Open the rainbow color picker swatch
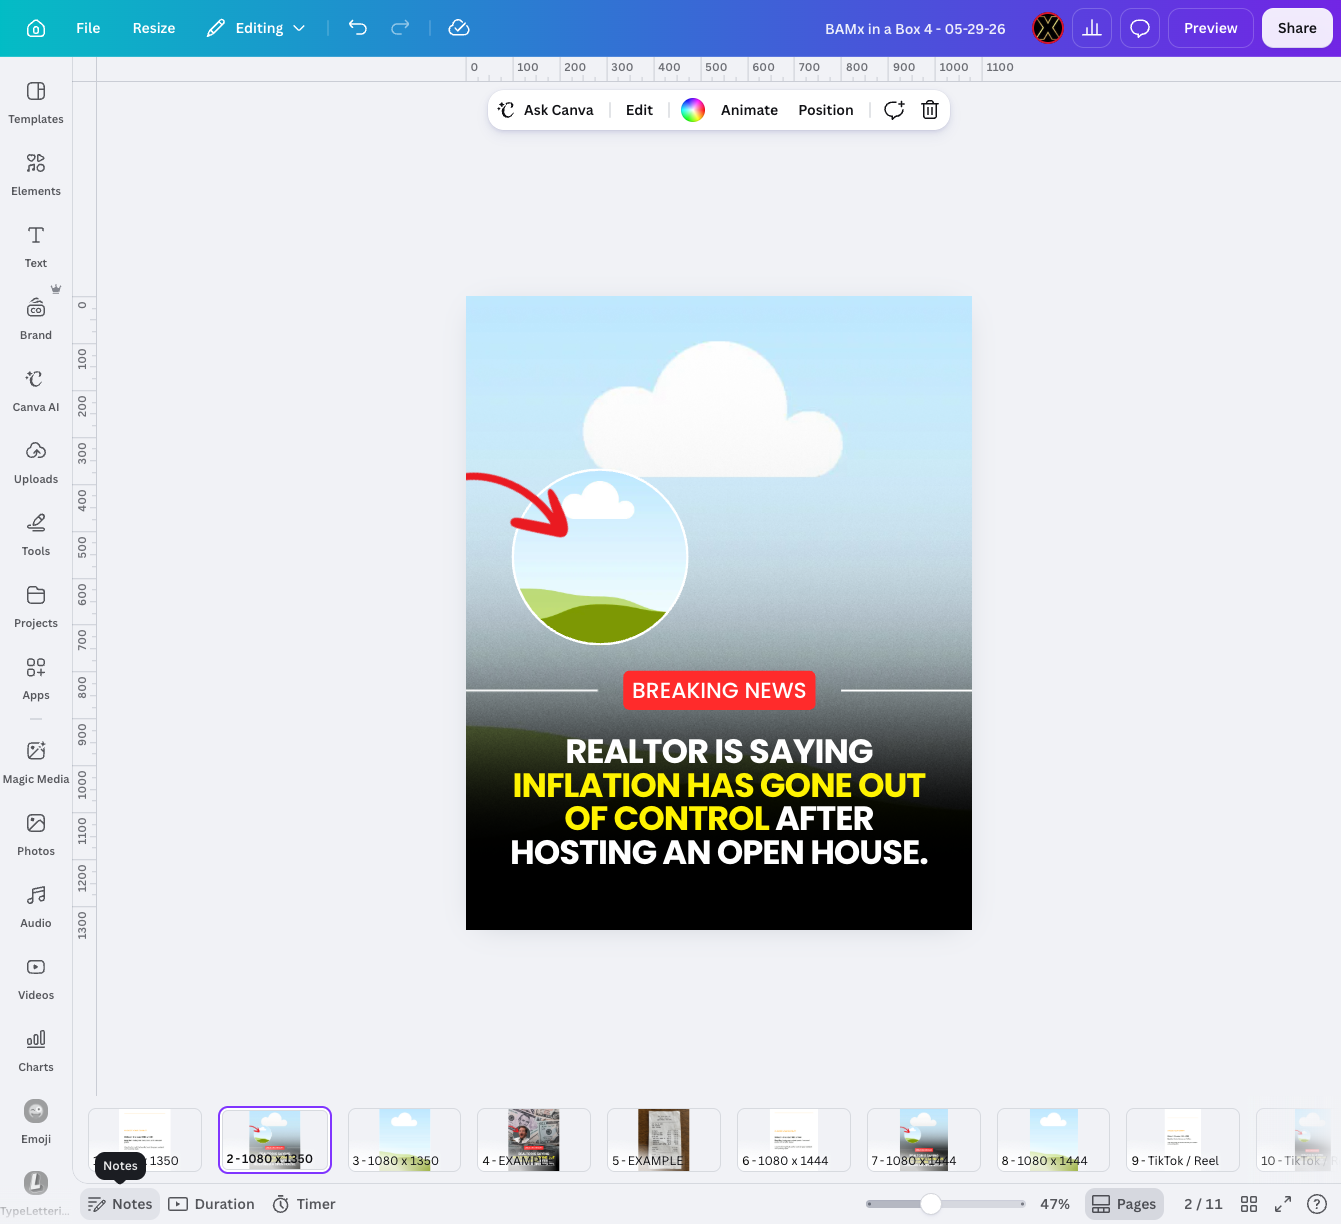The width and height of the screenshot is (1341, 1224). [x=693, y=110]
